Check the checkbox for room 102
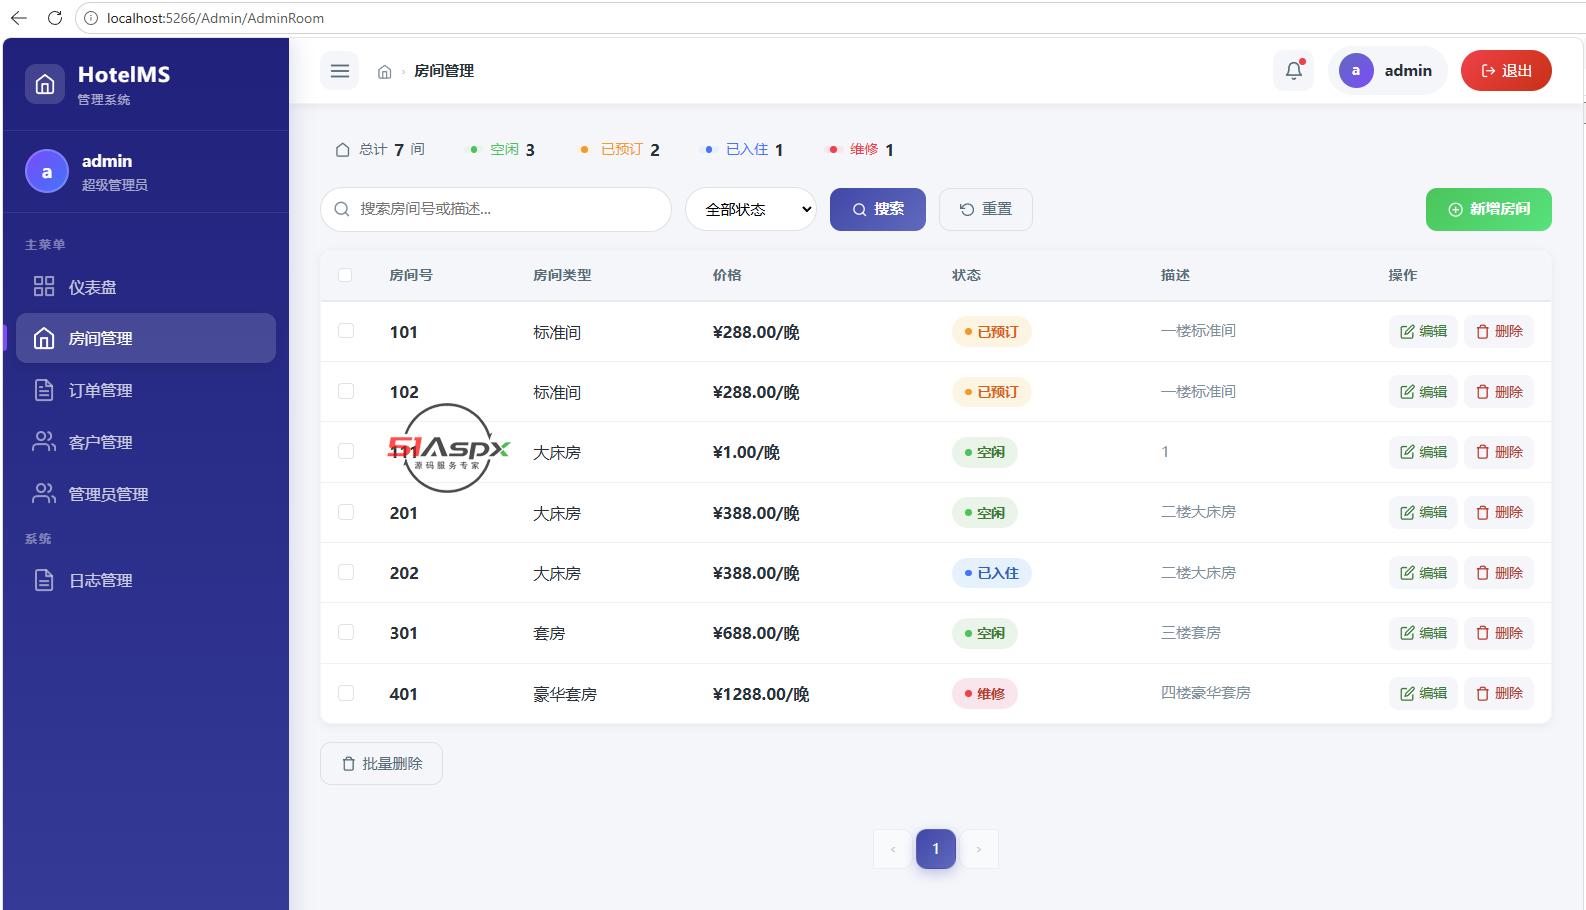The height and width of the screenshot is (910, 1586). [x=346, y=391]
